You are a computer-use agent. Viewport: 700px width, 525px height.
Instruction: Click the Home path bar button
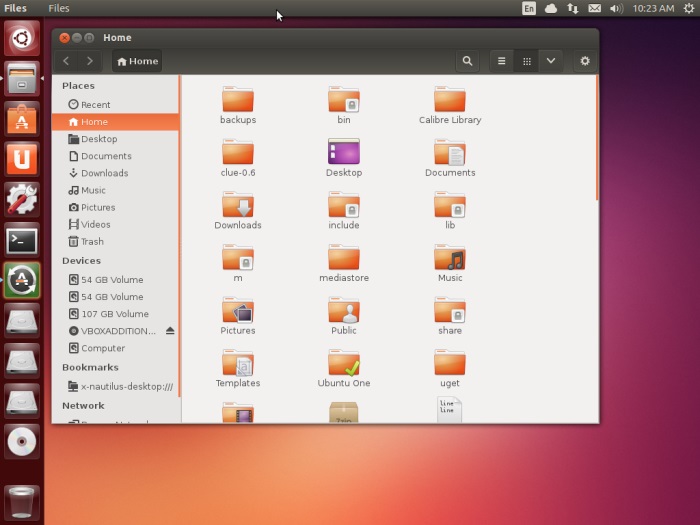tap(137, 61)
